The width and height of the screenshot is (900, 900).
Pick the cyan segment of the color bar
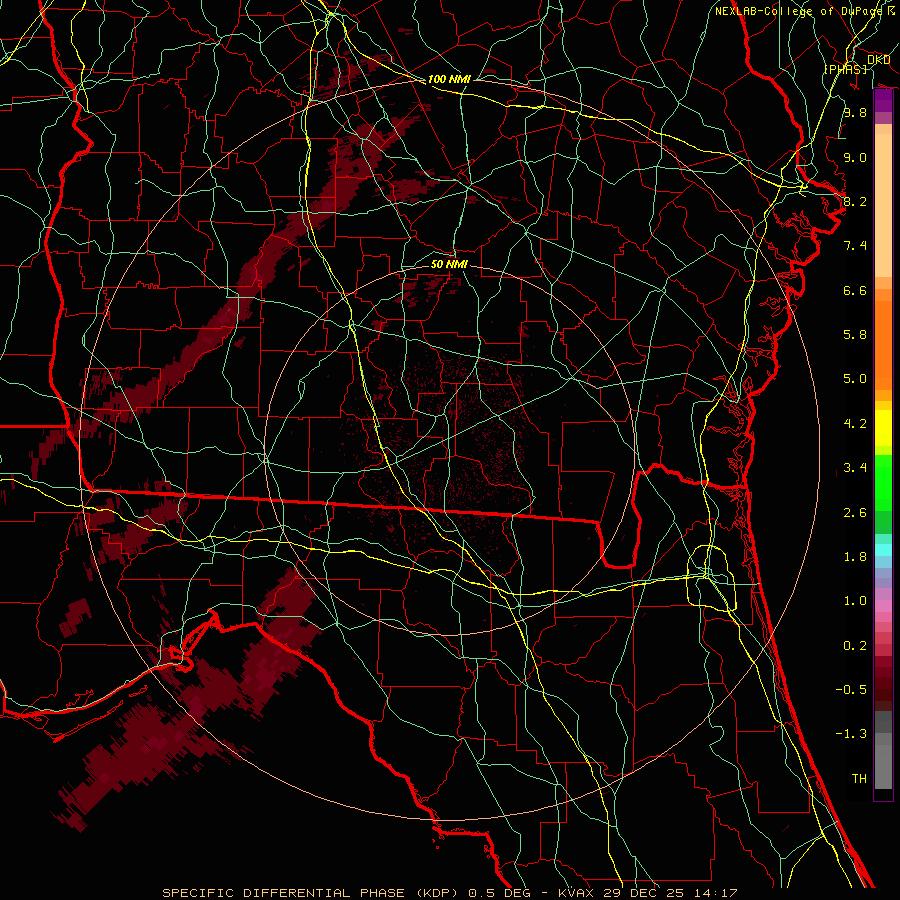coord(883,549)
